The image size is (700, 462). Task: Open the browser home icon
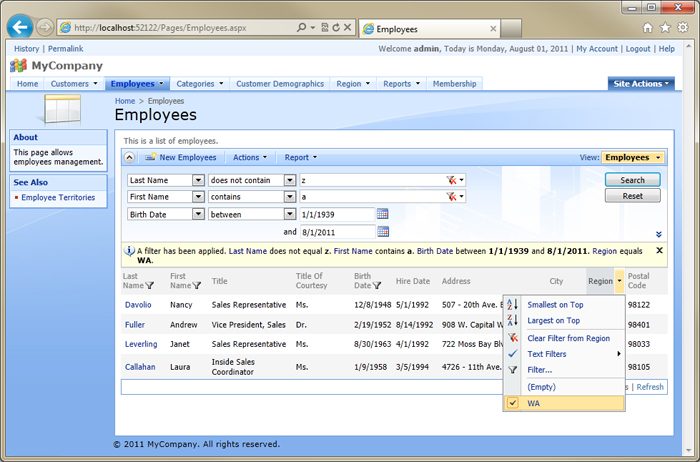(647, 28)
